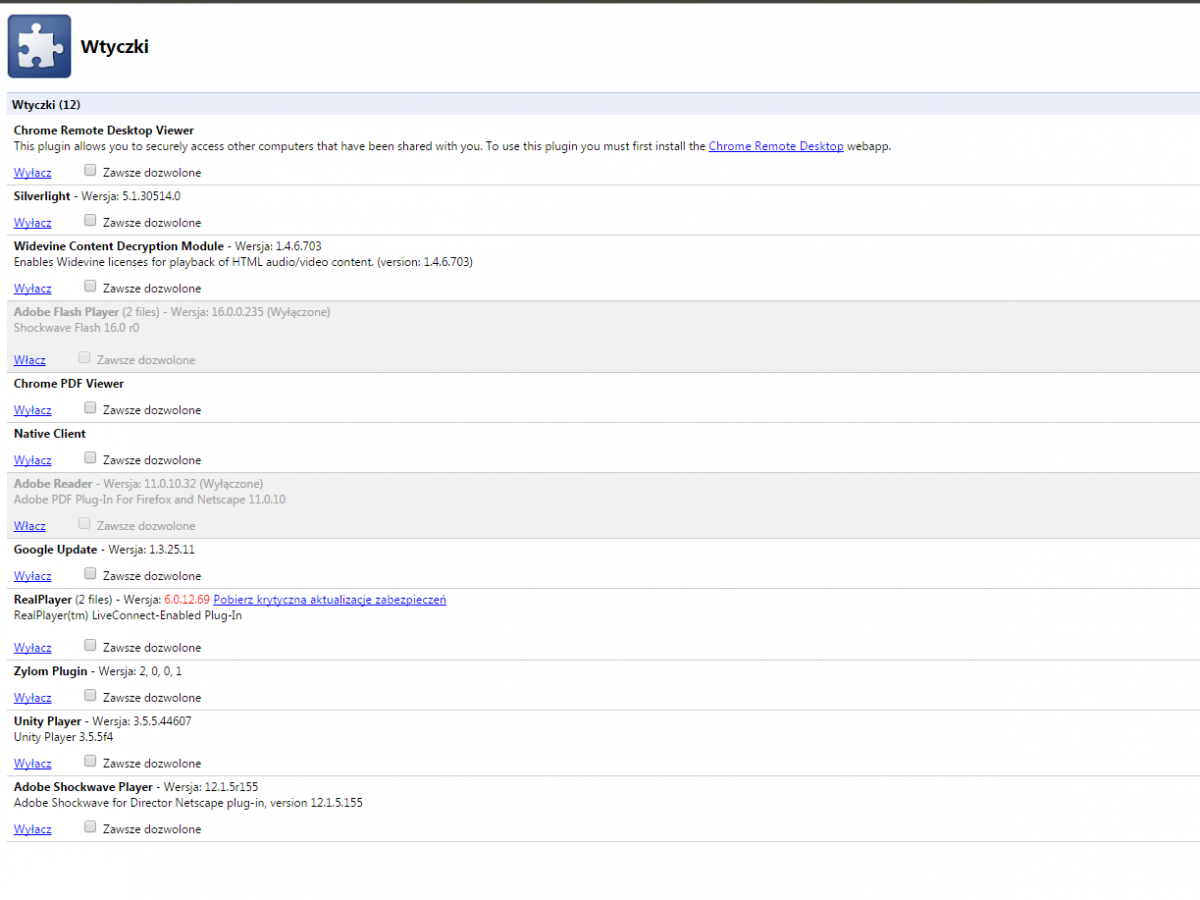Disable RealPlayer plugin via Wyłącz

(32, 648)
